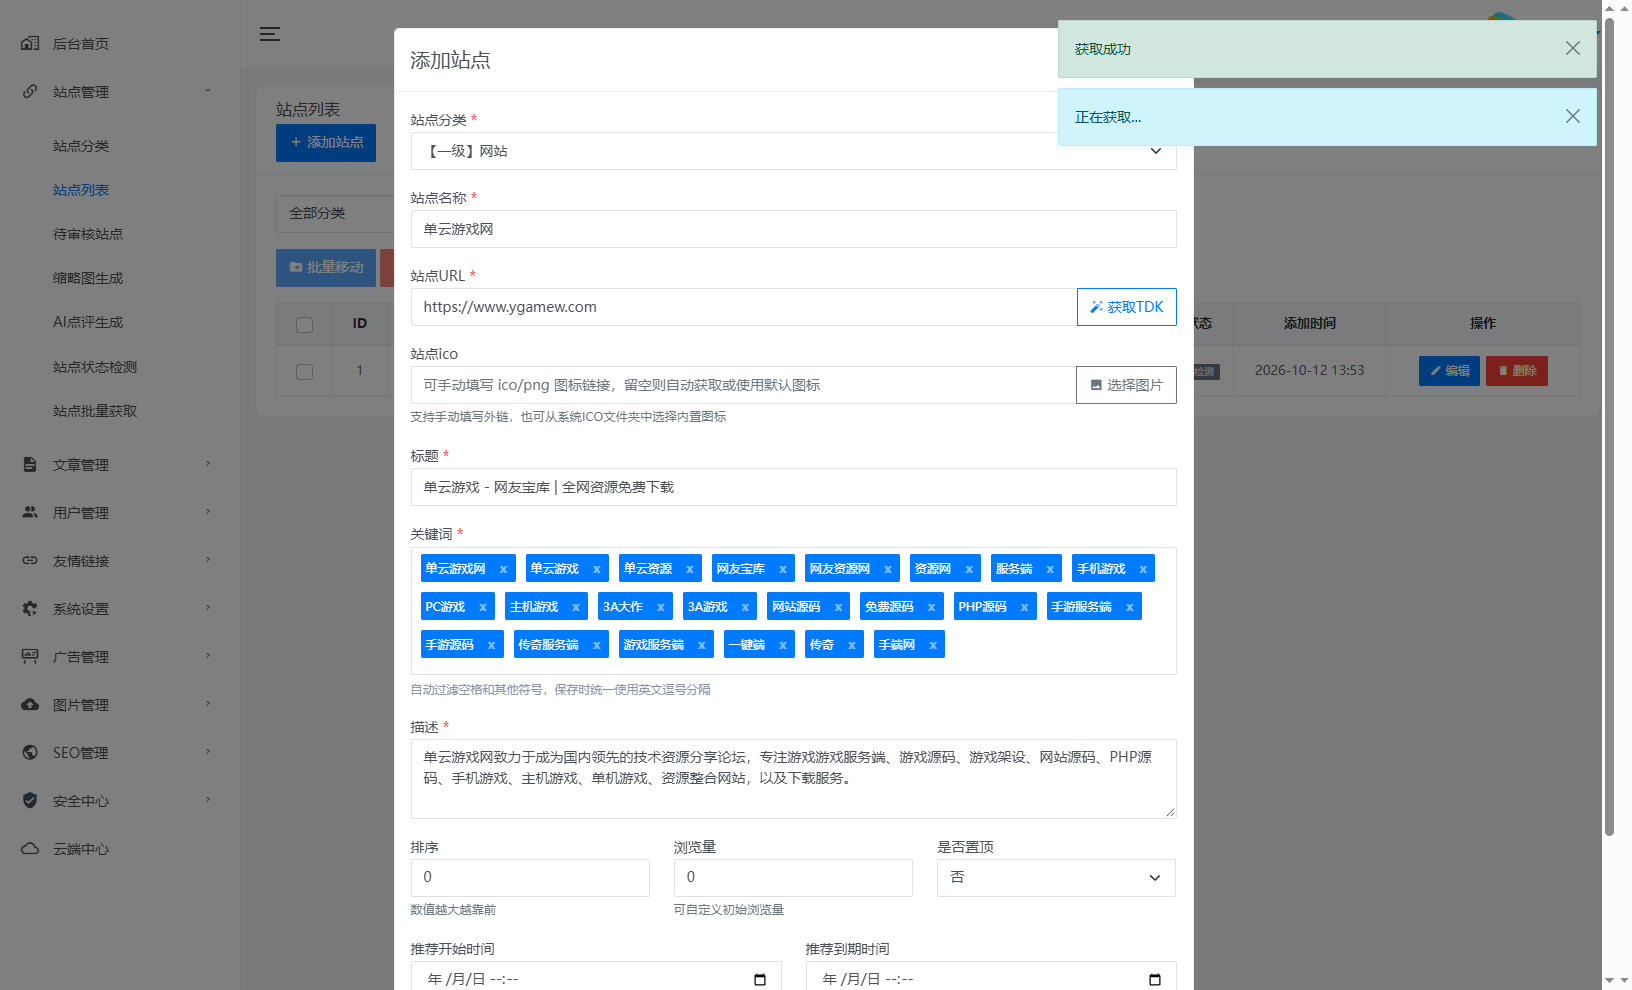This screenshot has width=1632, height=990.
Task: Click the 编辑 button for row 1
Action: coord(1449,371)
